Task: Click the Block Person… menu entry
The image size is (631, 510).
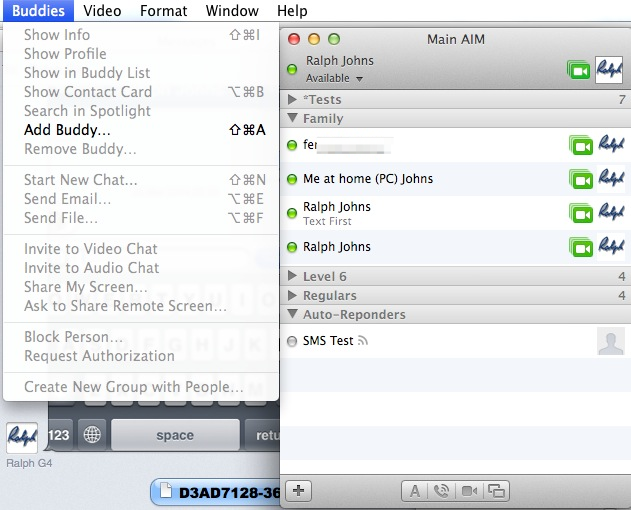Action: point(141,337)
